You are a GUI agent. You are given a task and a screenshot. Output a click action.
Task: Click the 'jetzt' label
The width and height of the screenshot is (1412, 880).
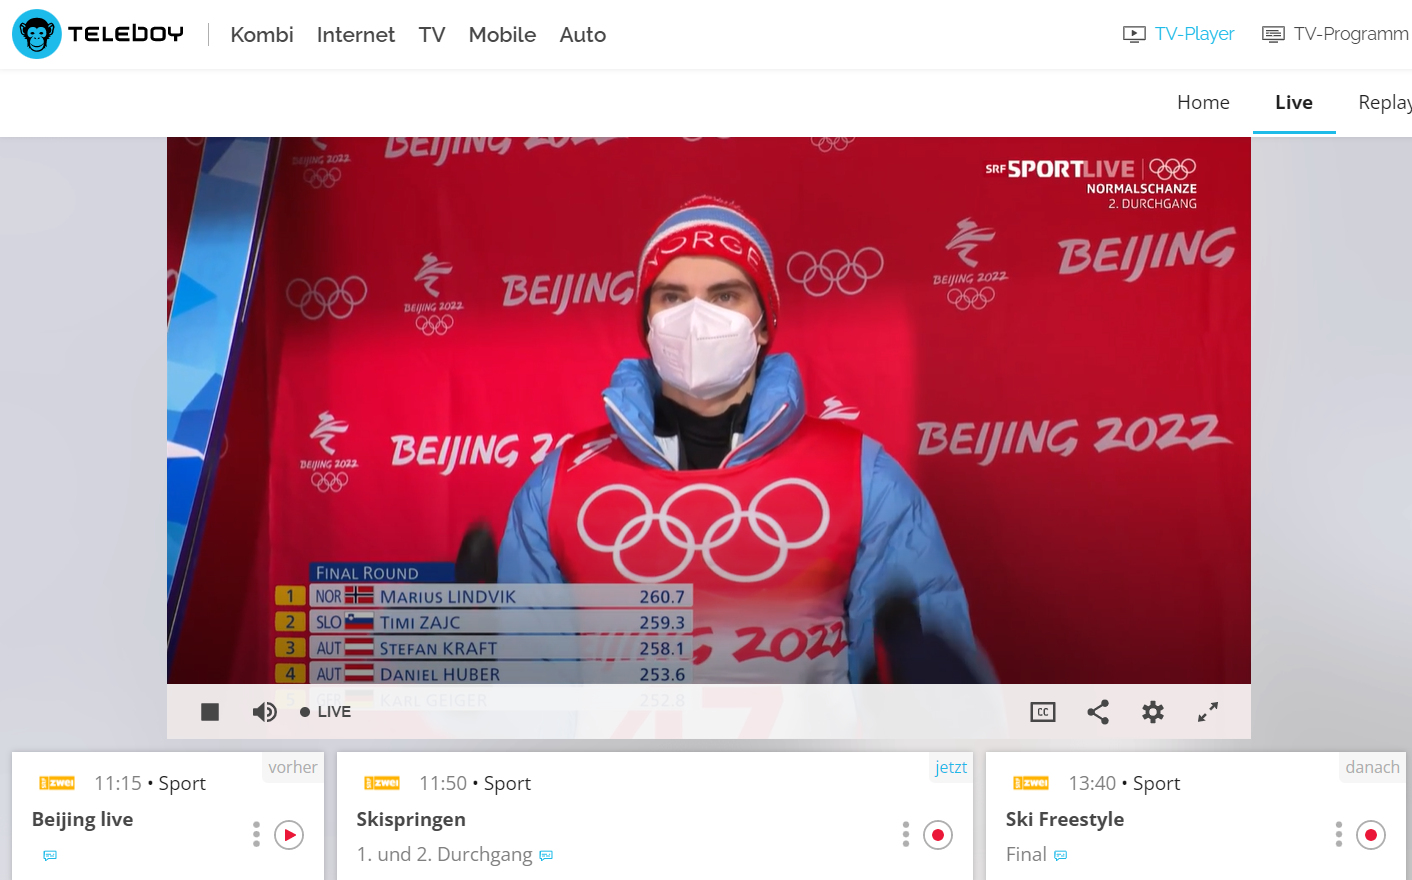click(951, 767)
